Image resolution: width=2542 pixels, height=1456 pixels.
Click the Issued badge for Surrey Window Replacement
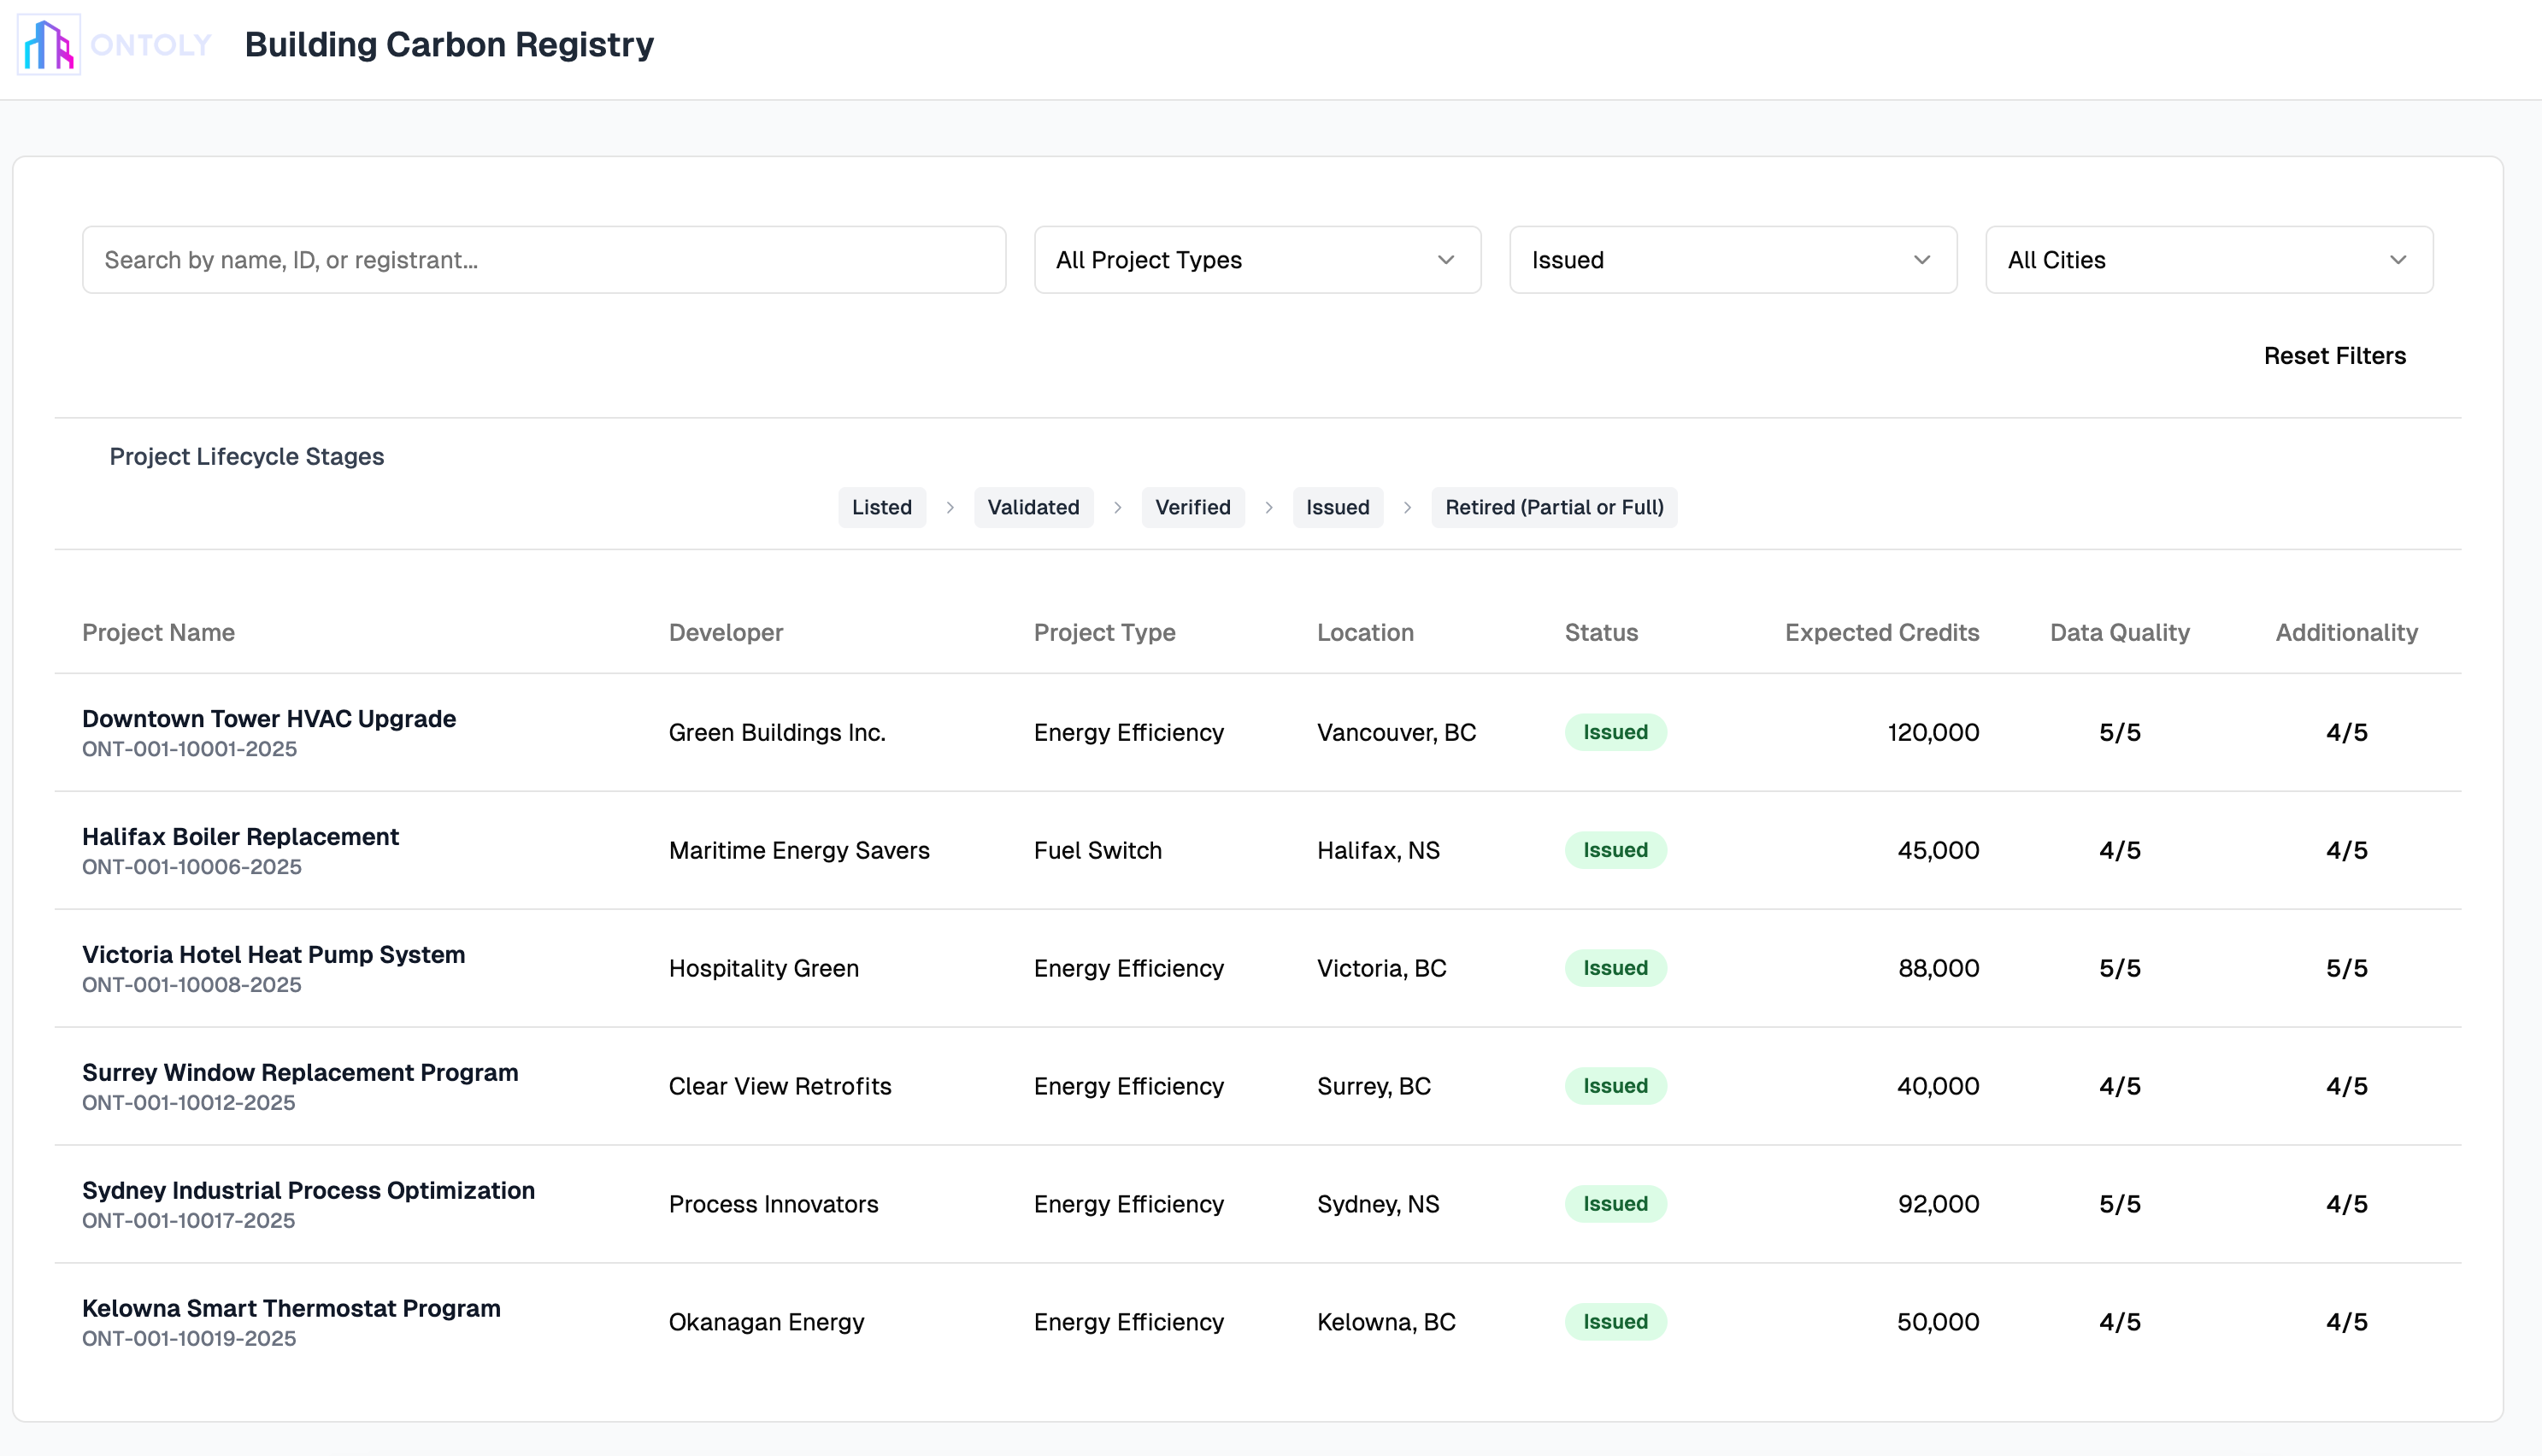click(x=1614, y=1086)
